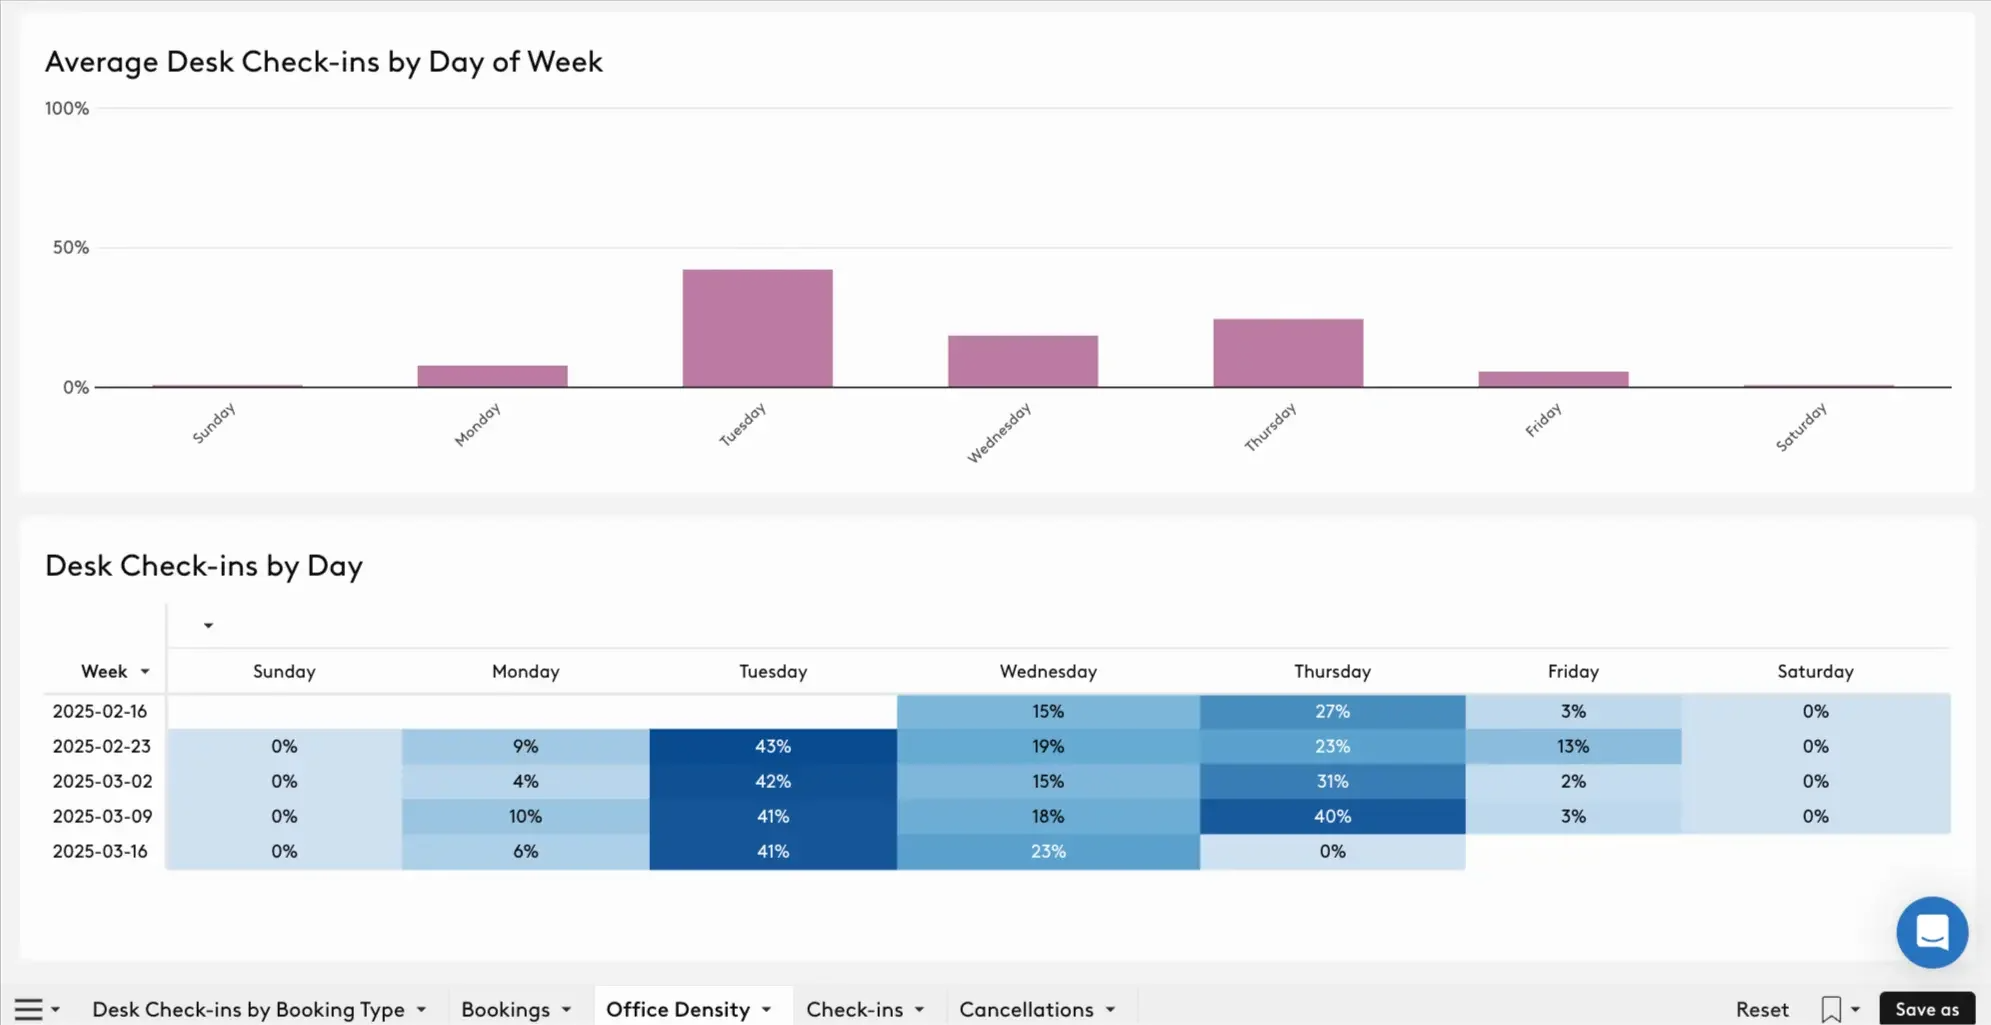Screen dimensions: 1991x1025
Task: Open the Desk Check-ins by Booking Type tab
Action: coord(248,1010)
